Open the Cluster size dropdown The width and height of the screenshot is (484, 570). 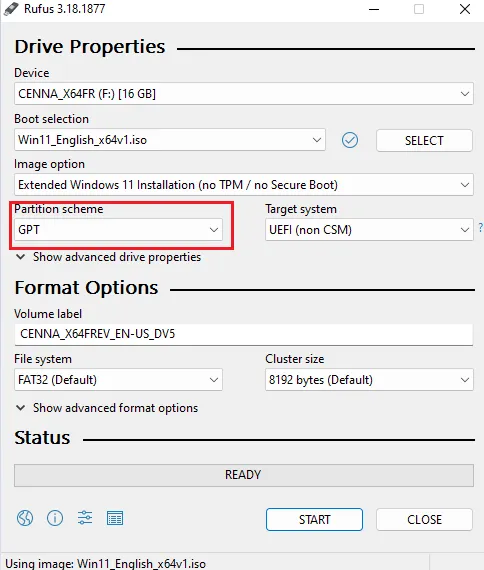click(369, 380)
